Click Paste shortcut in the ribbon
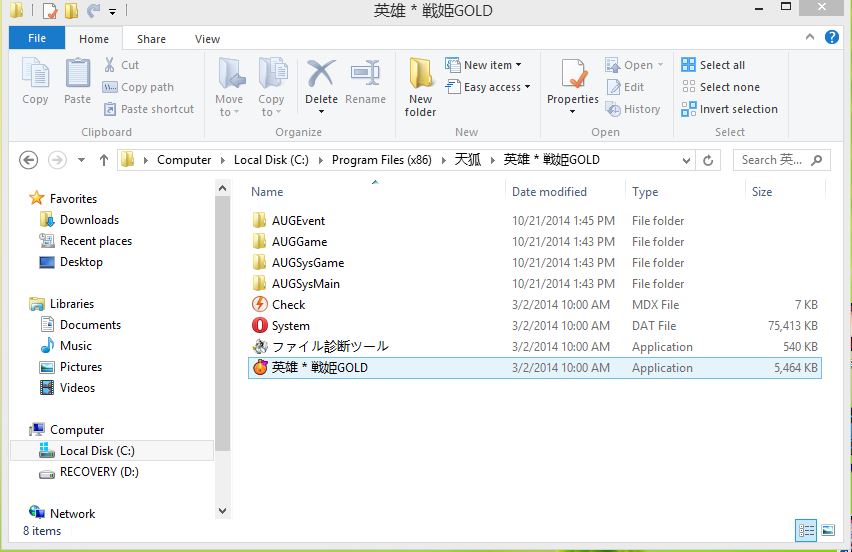This screenshot has width=852, height=552. pos(148,109)
